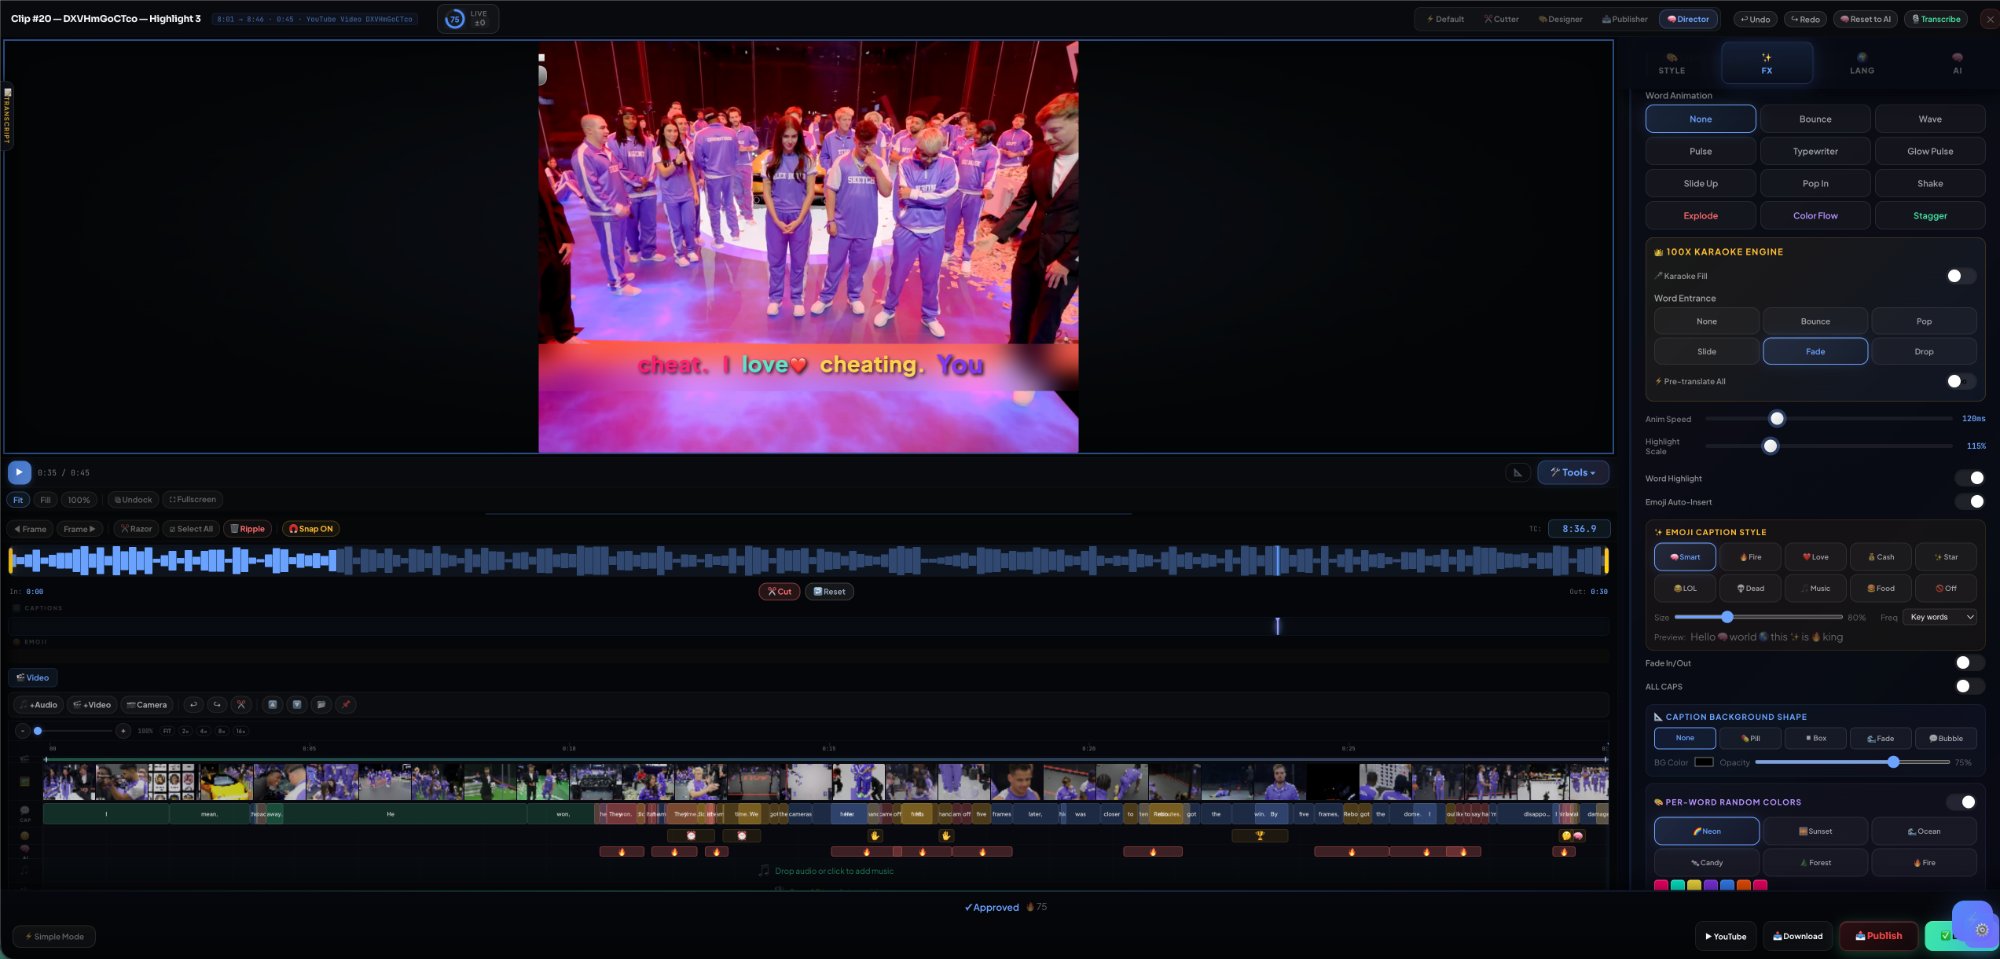This screenshot has width=2000, height=959.
Task: Select the Typewriter word animation
Action: [1815, 151]
